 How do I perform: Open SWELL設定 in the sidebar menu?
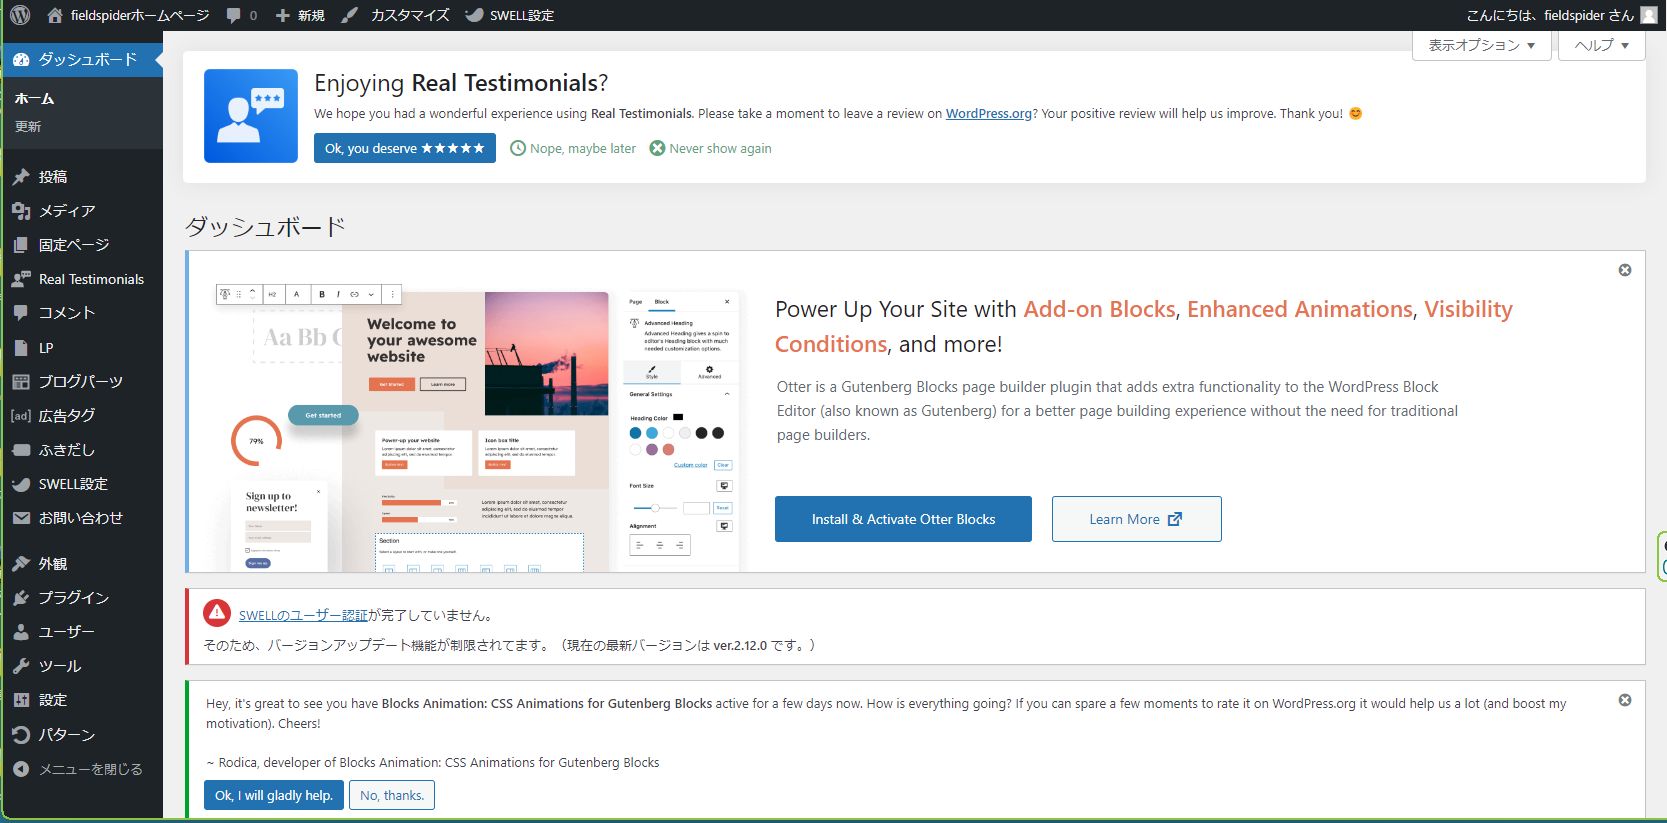[x=72, y=484]
